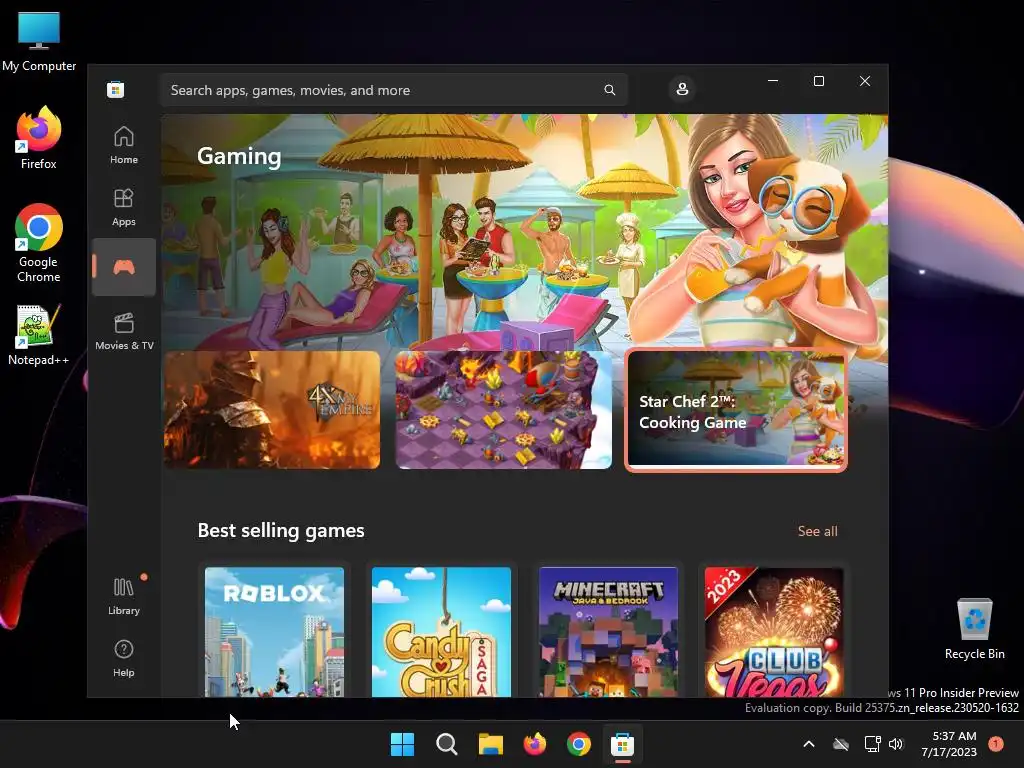The width and height of the screenshot is (1024, 768).
Task: Select the Notepad++ desktop shortcut
Action: (x=39, y=334)
